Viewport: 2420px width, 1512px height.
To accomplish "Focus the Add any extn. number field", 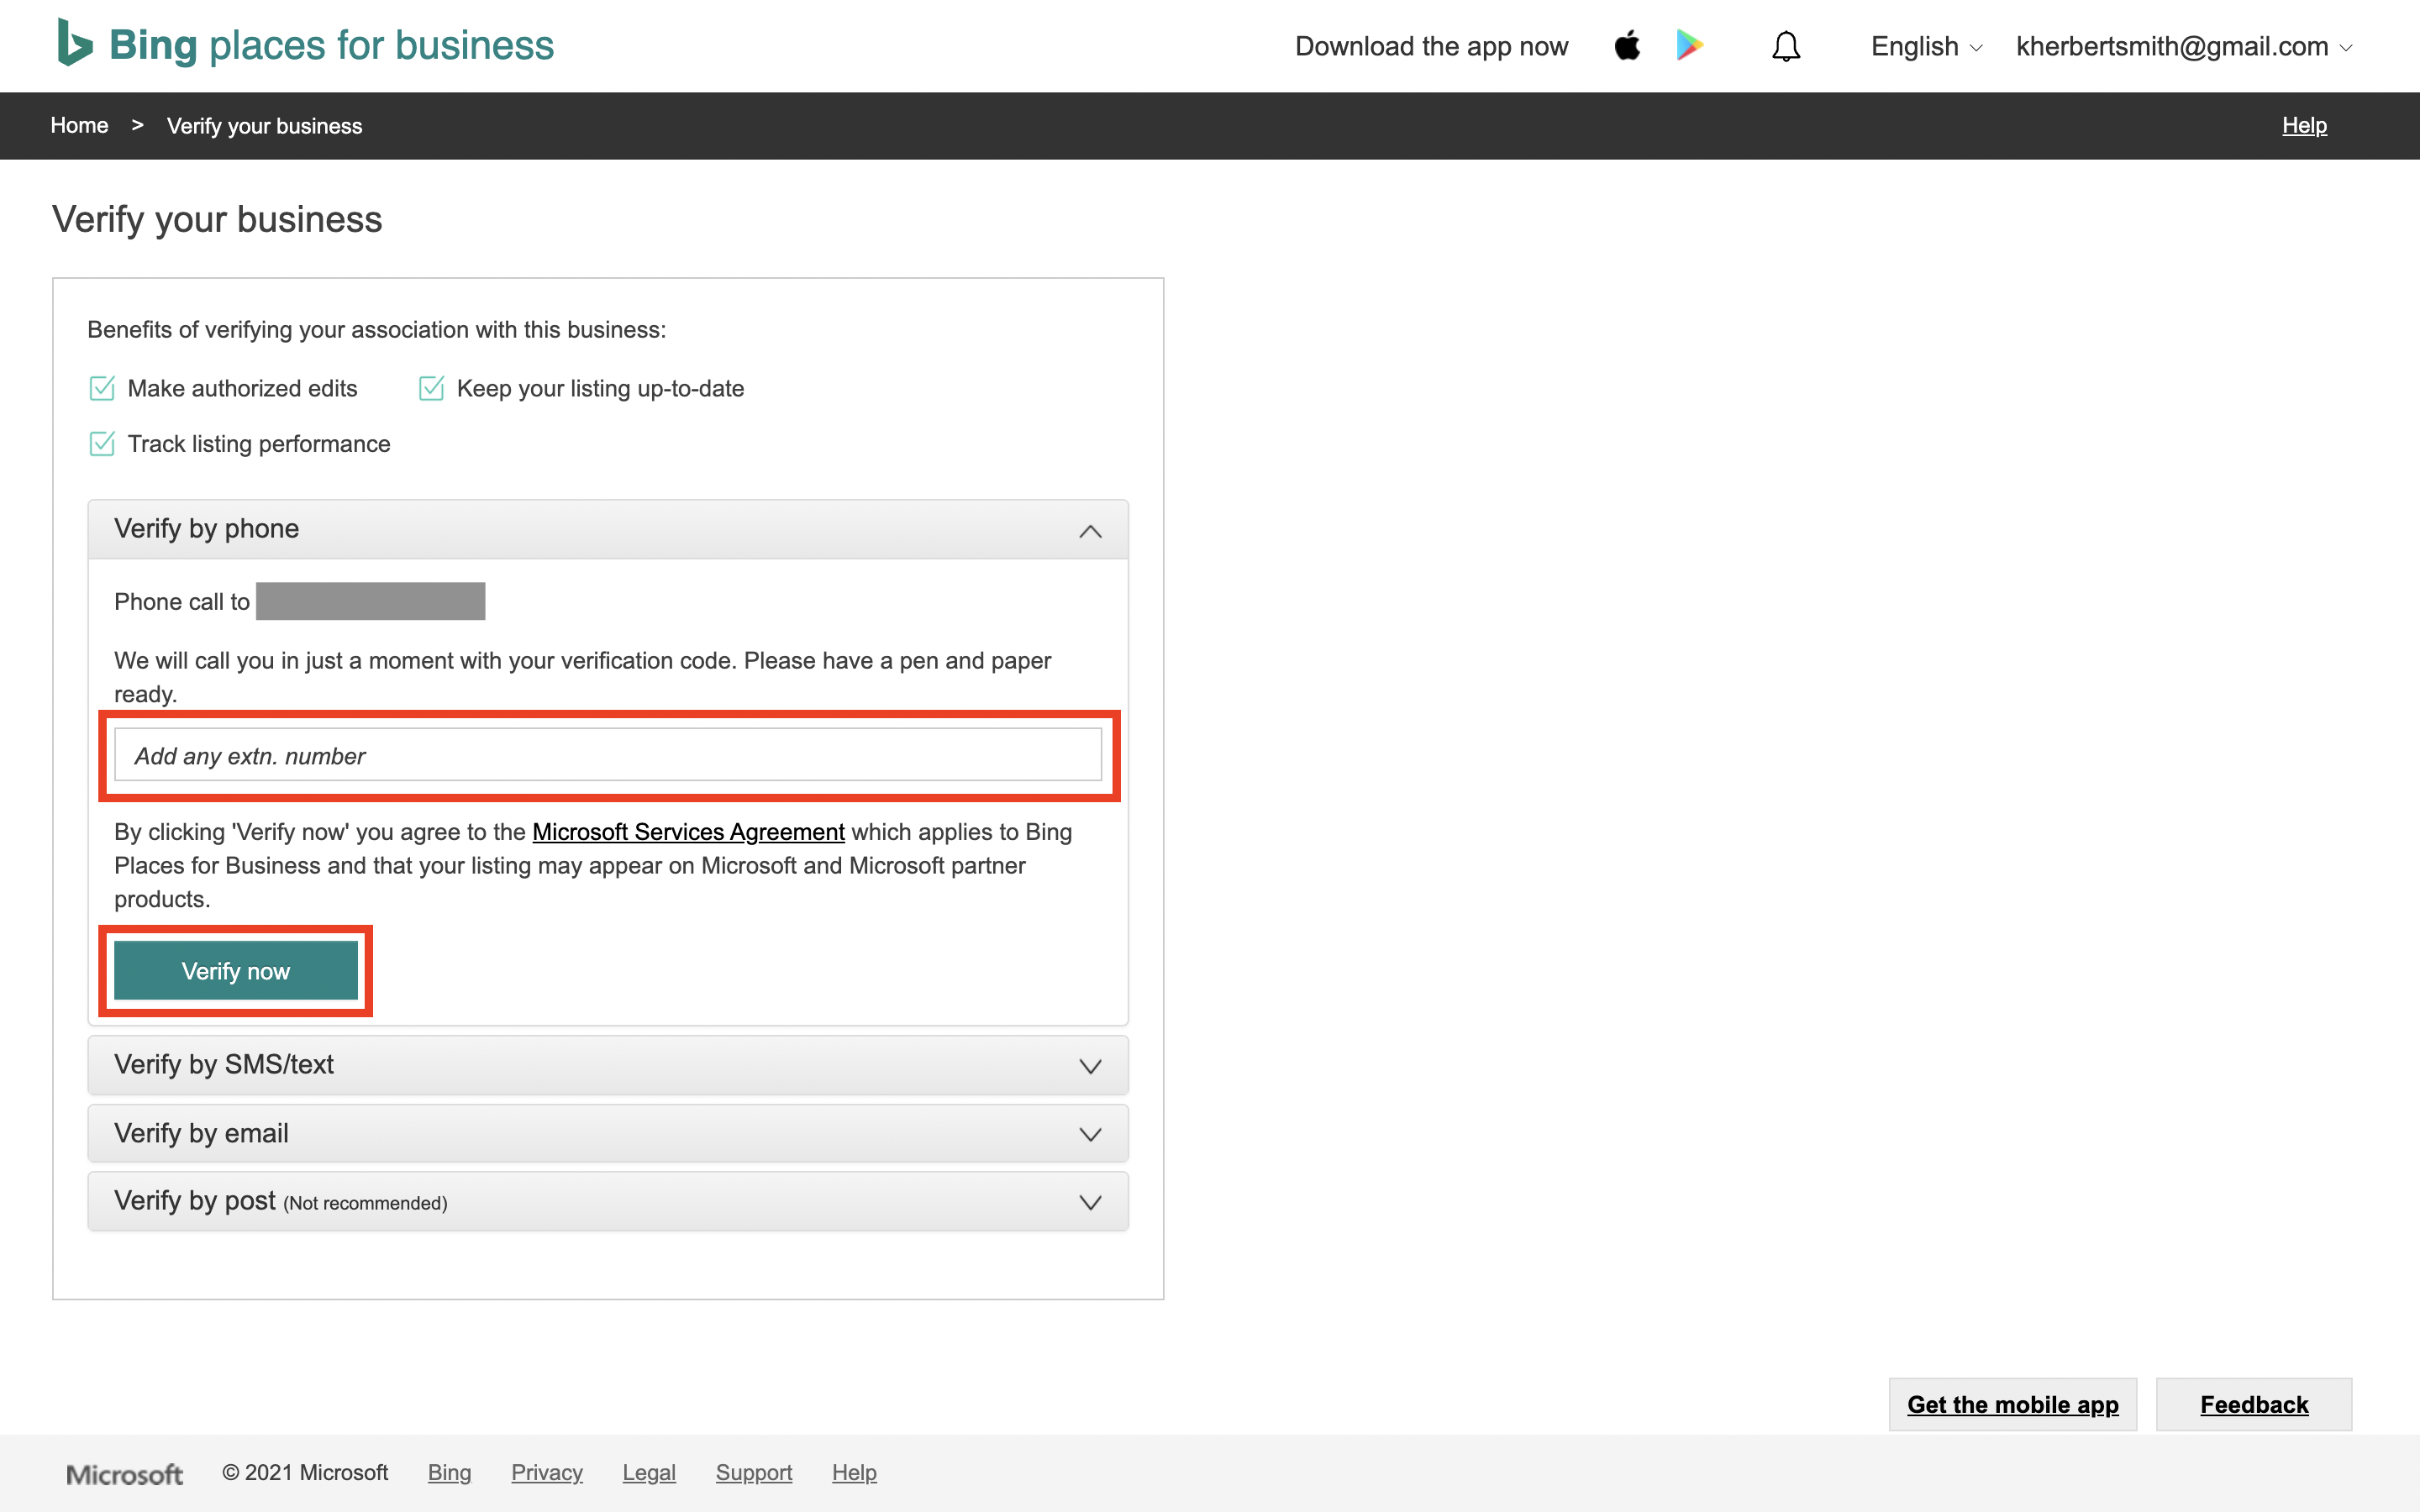I will [x=608, y=755].
